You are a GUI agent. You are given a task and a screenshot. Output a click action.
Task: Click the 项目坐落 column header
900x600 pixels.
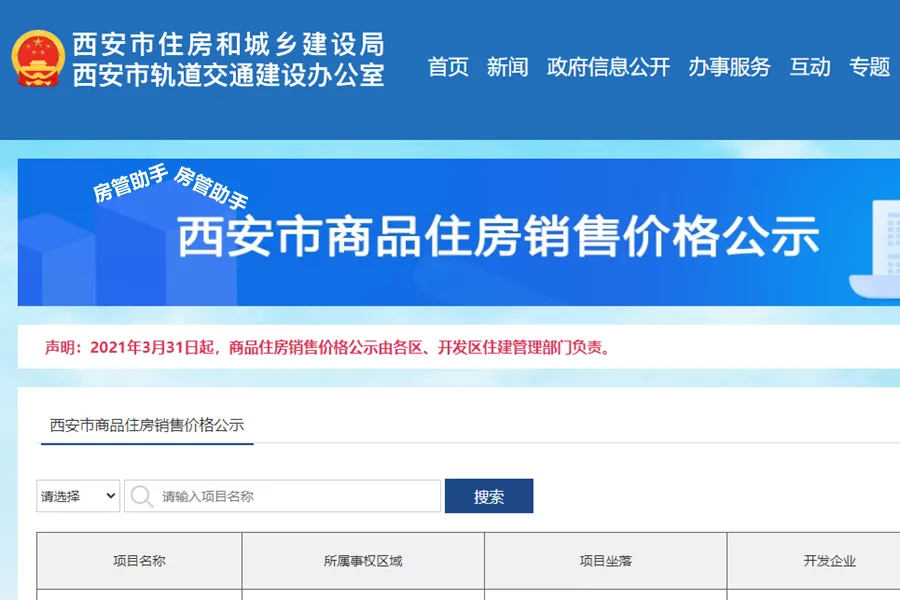click(603, 561)
